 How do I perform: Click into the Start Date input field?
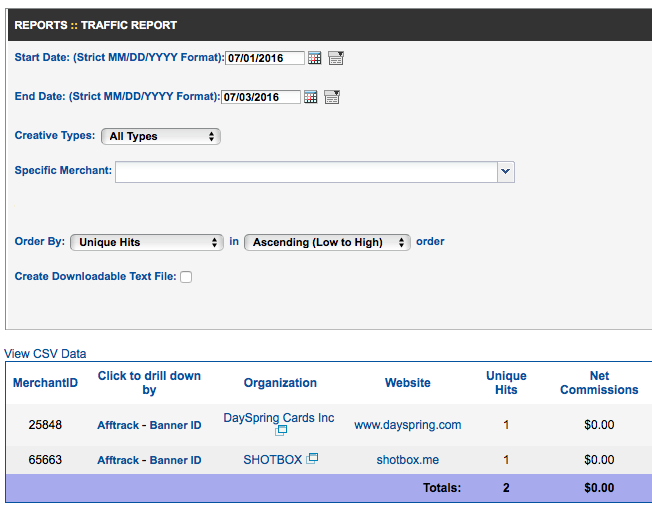coord(263,58)
